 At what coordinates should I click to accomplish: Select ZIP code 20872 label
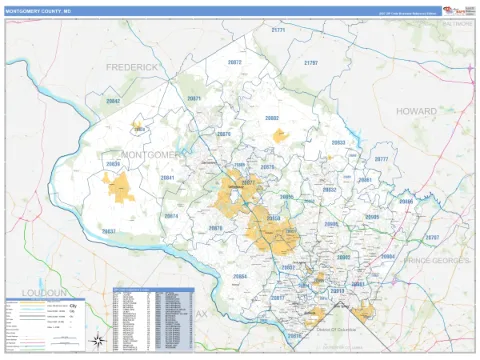point(235,62)
